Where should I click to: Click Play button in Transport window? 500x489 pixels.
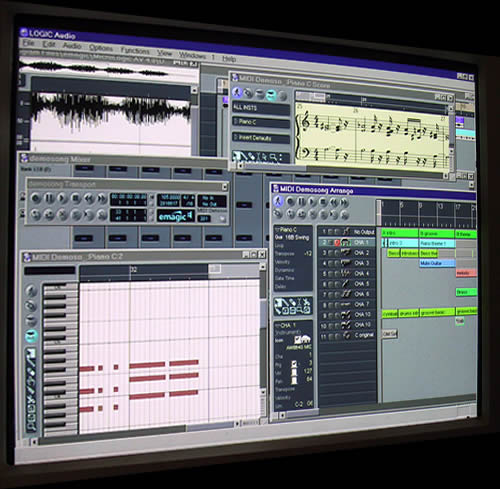point(62,198)
